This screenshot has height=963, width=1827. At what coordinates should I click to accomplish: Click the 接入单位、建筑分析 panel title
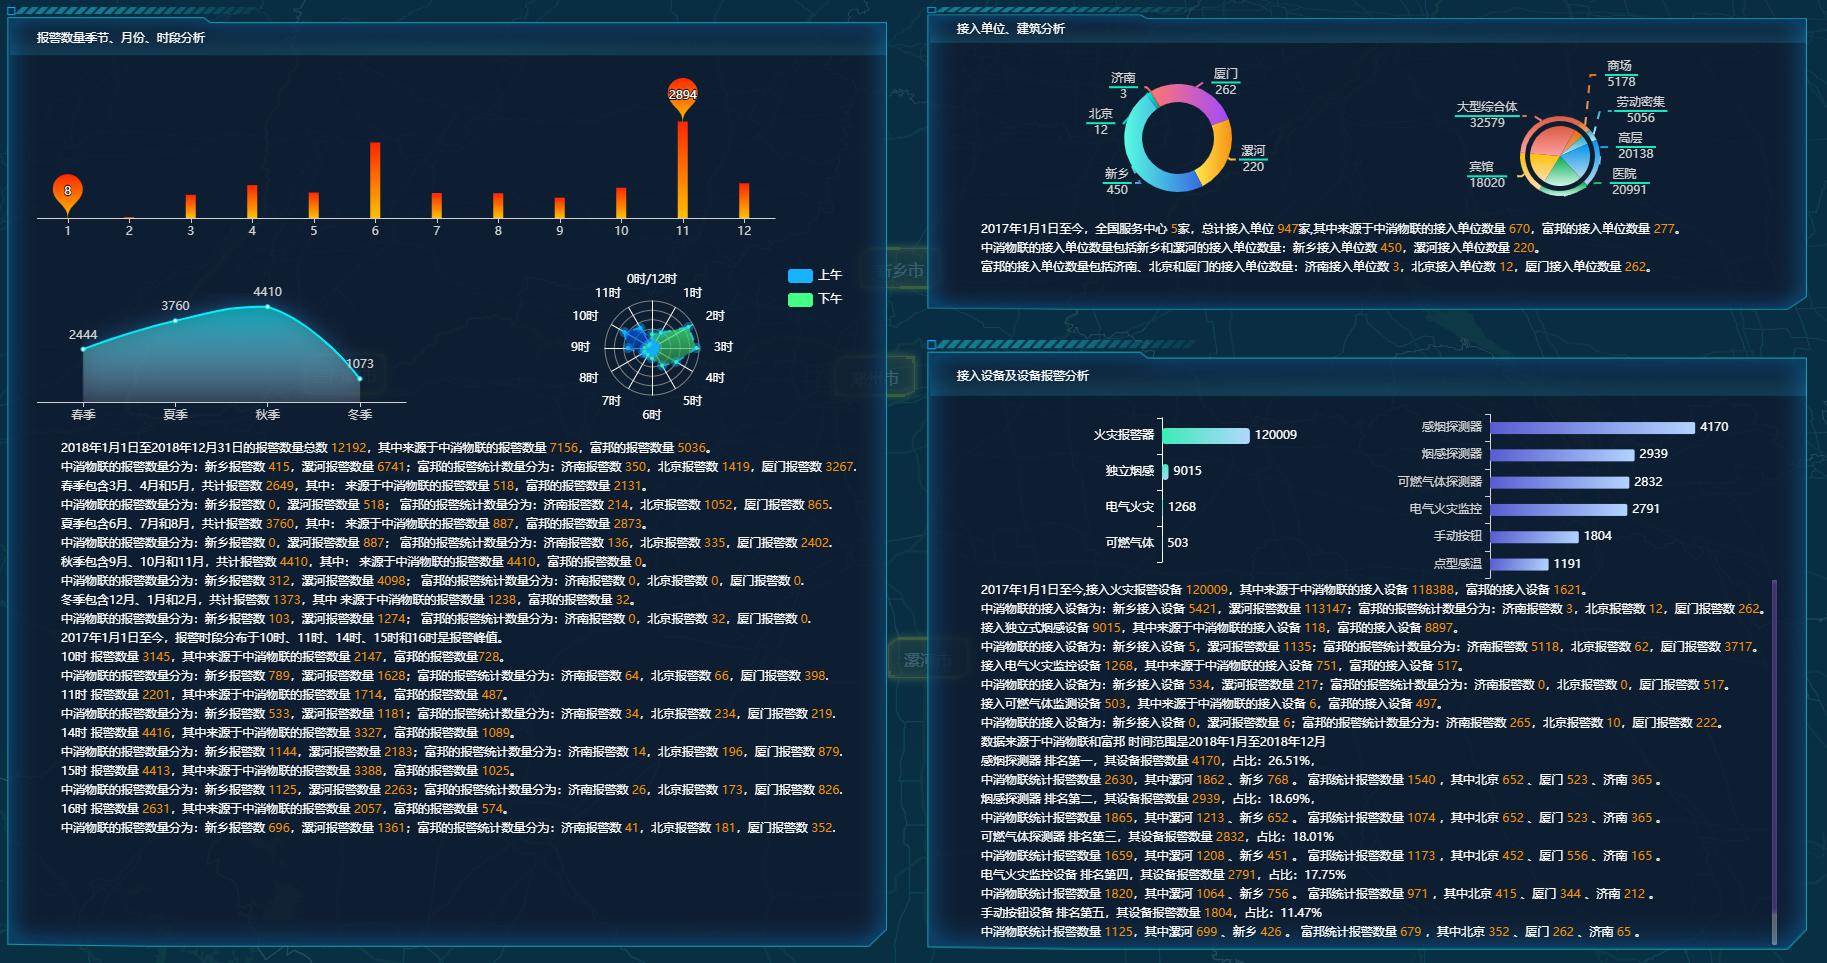(x=1010, y=29)
